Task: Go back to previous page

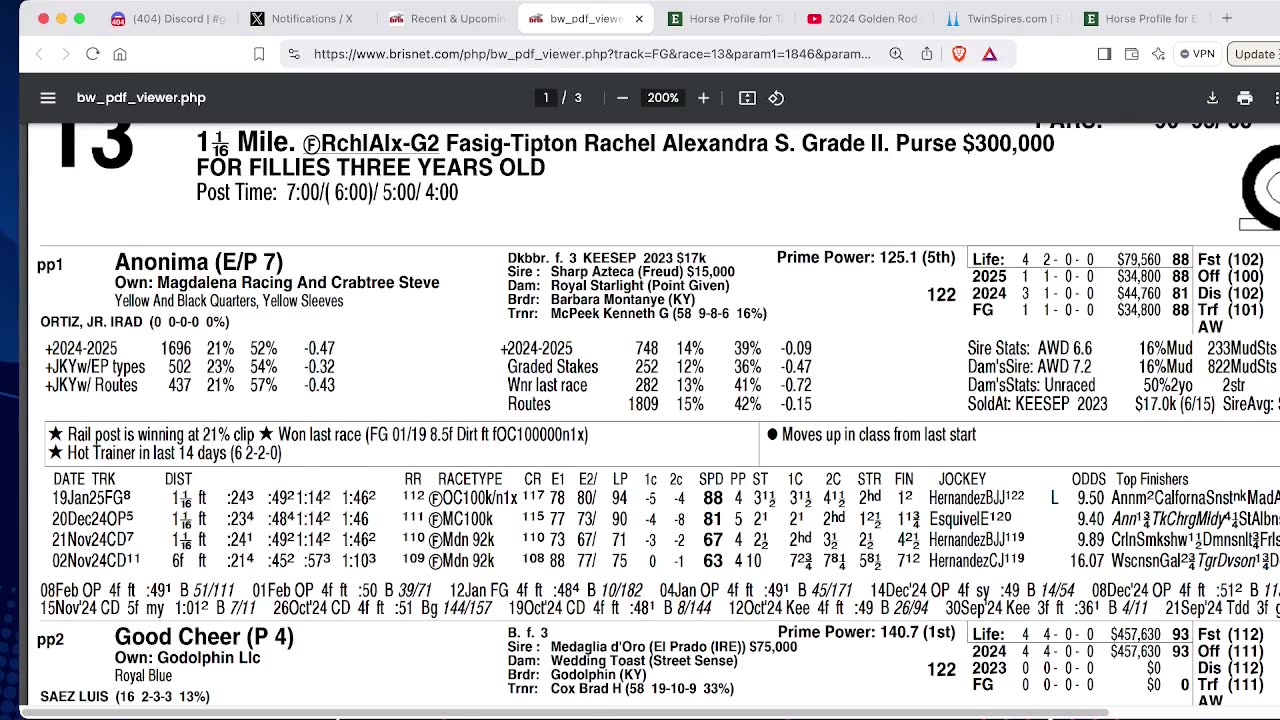Action: [39, 54]
